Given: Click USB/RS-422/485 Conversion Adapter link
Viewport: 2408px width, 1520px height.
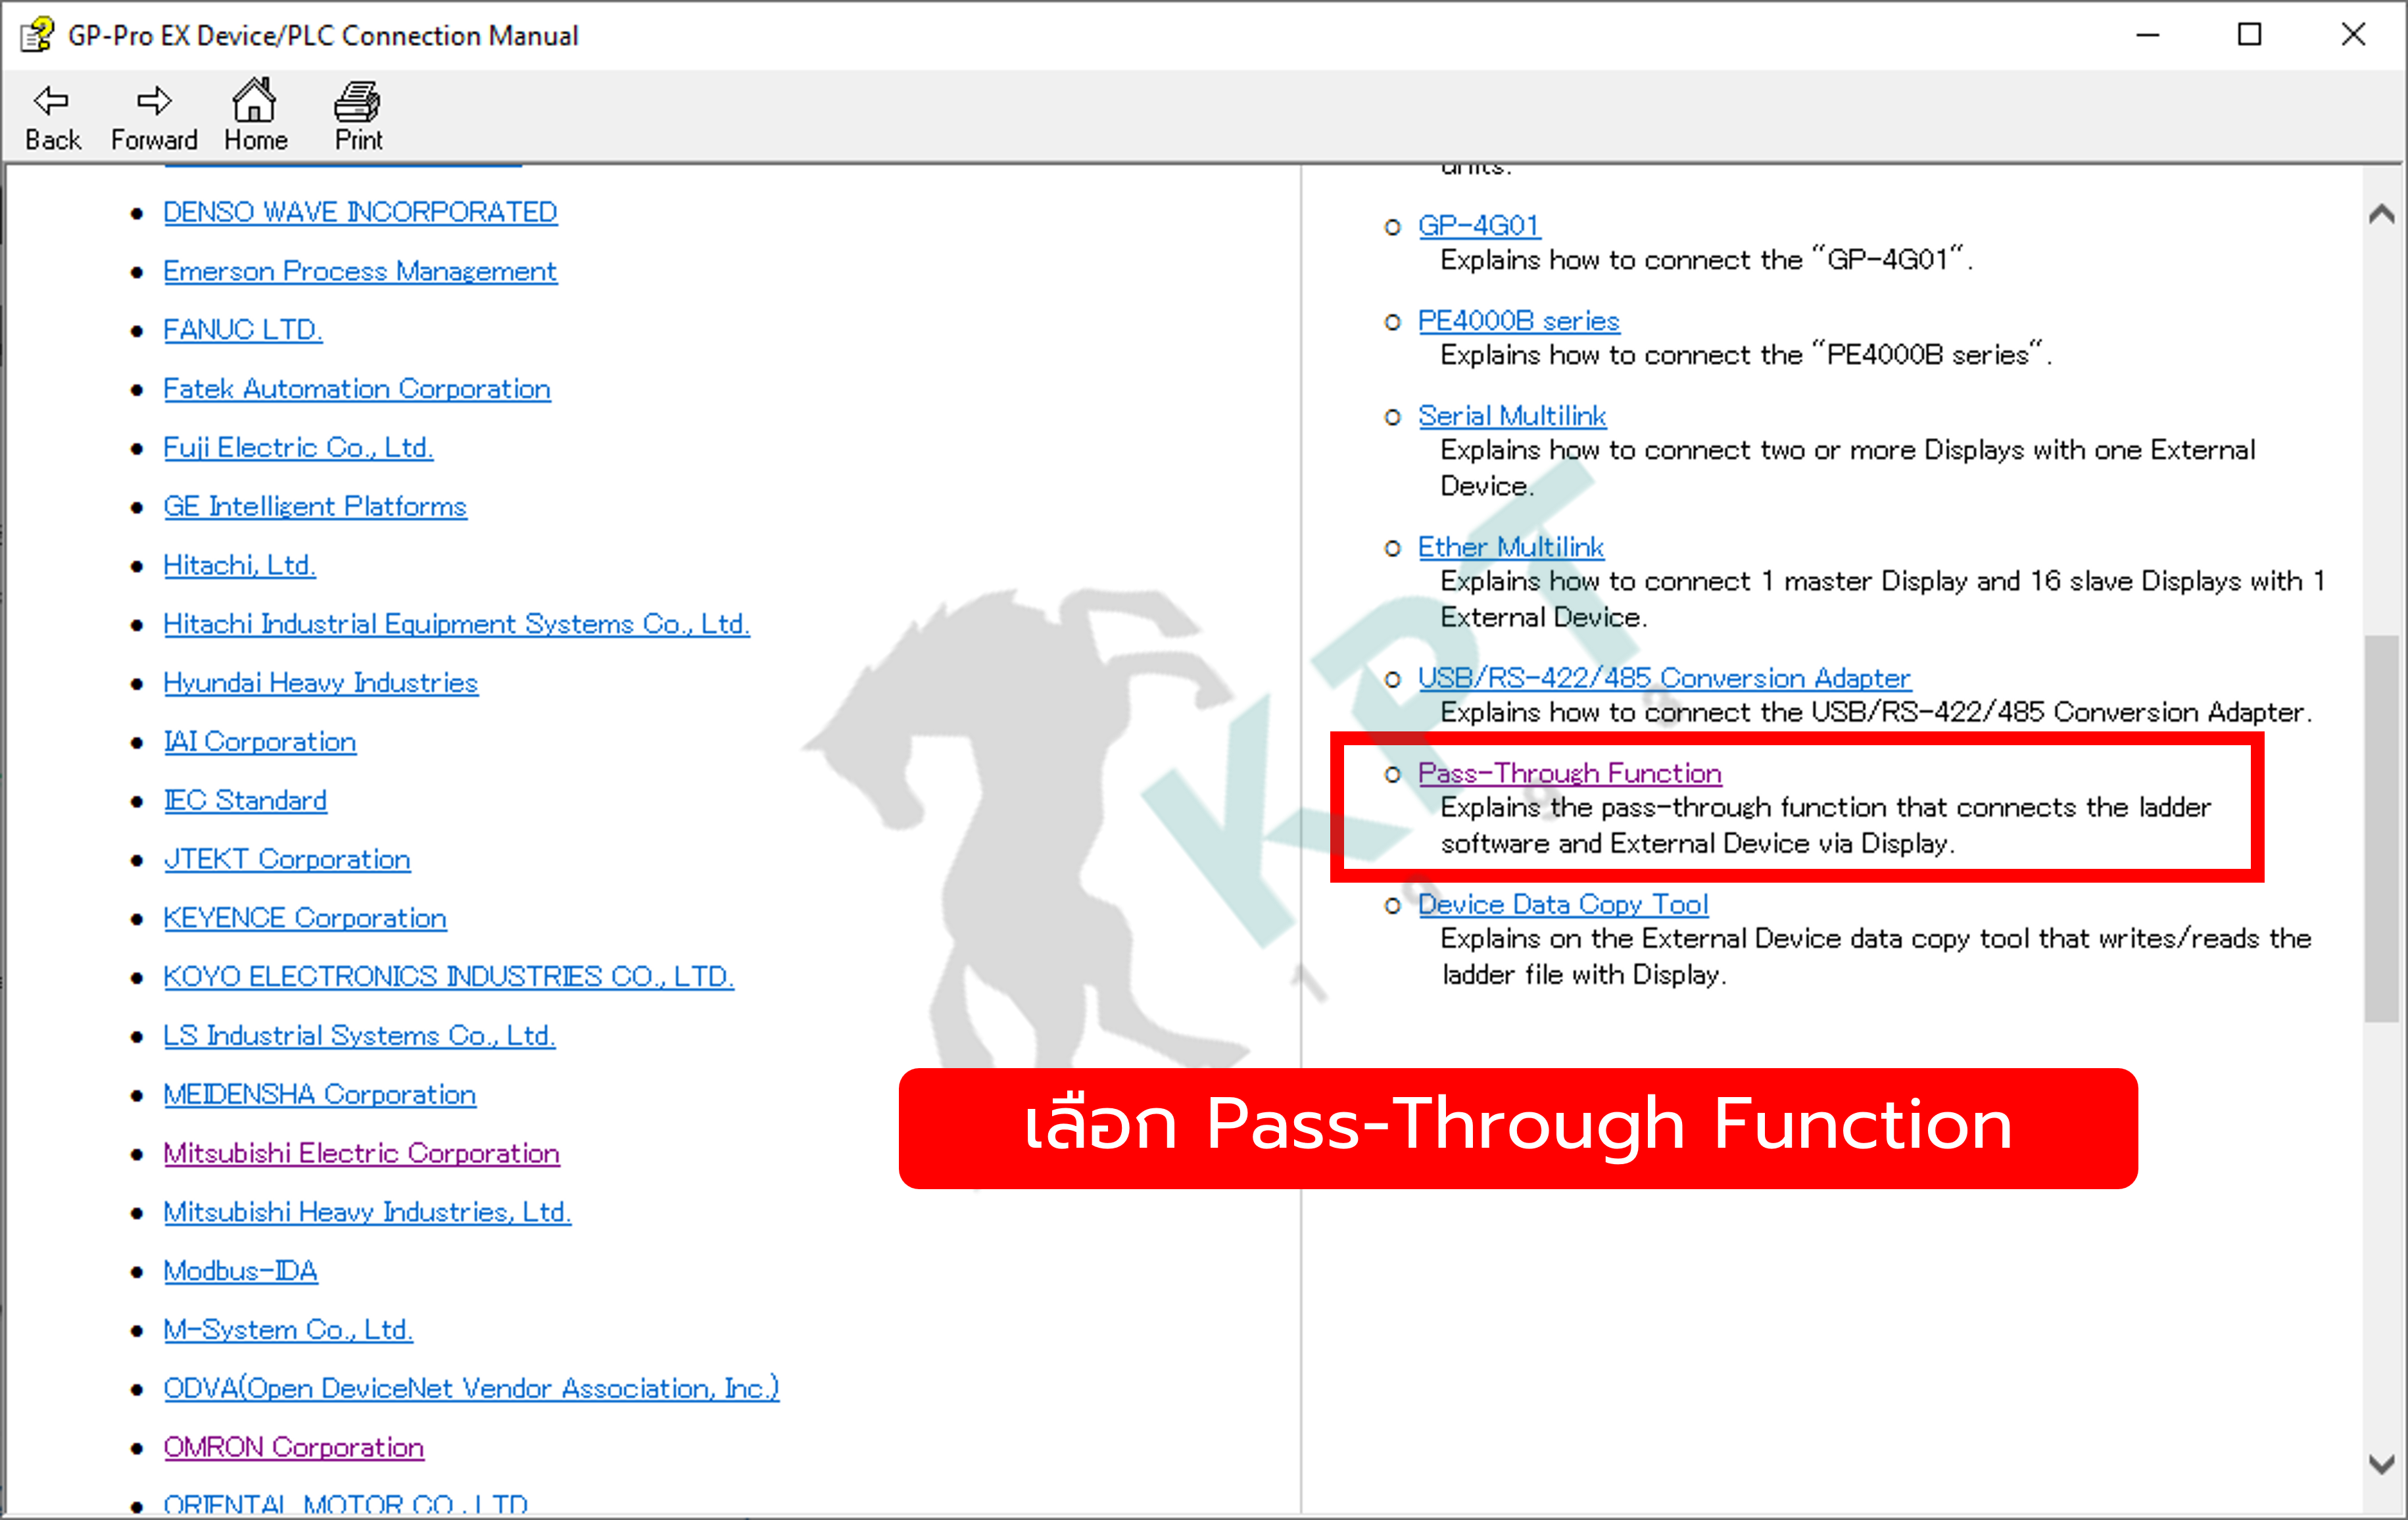Looking at the screenshot, I should click(1664, 678).
